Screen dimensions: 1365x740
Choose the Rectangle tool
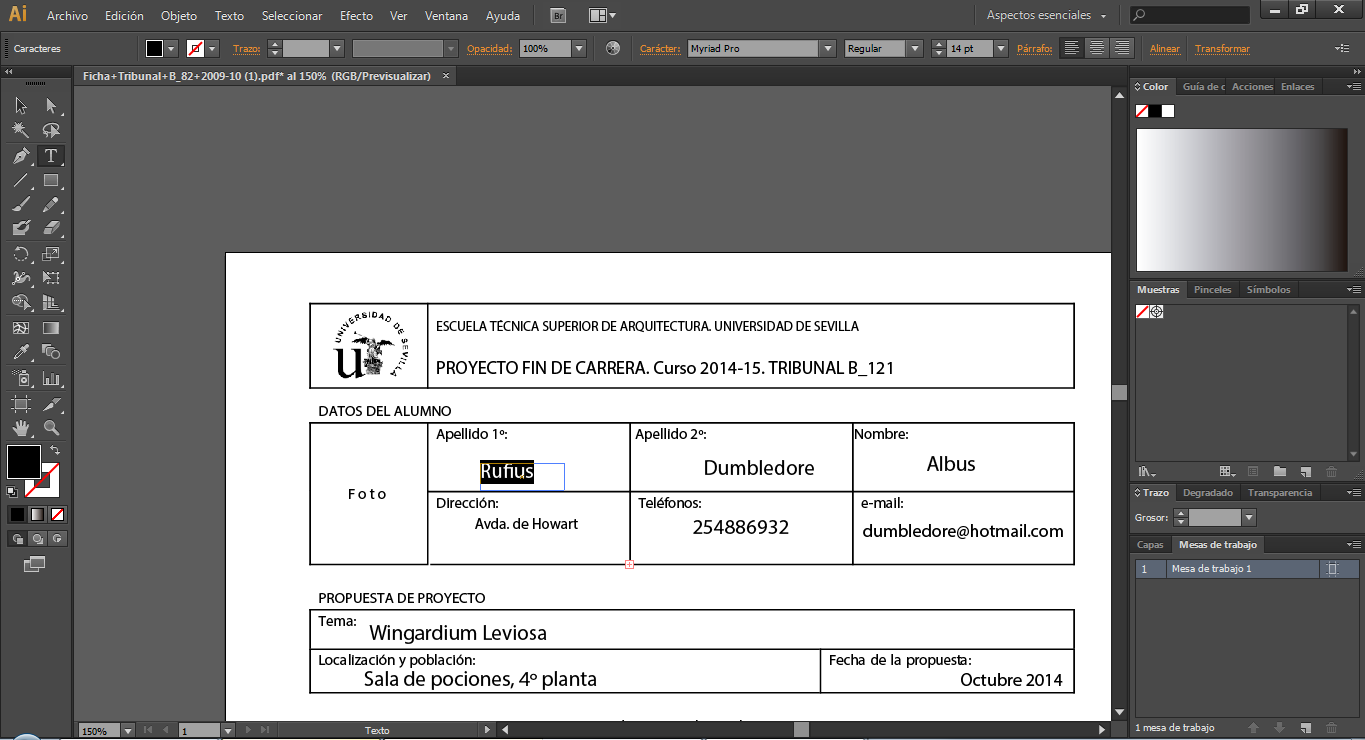click(52, 180)
